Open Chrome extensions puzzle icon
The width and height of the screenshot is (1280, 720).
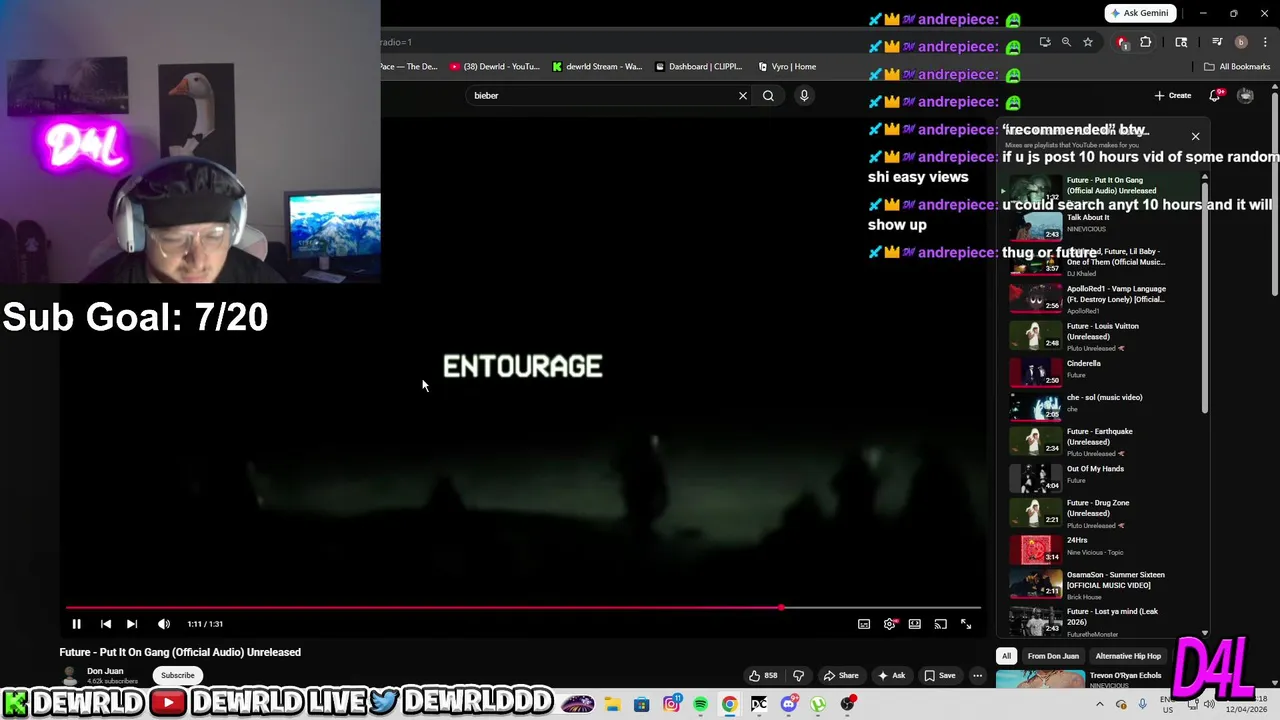pyautogui.click(x=1146, y=42)
